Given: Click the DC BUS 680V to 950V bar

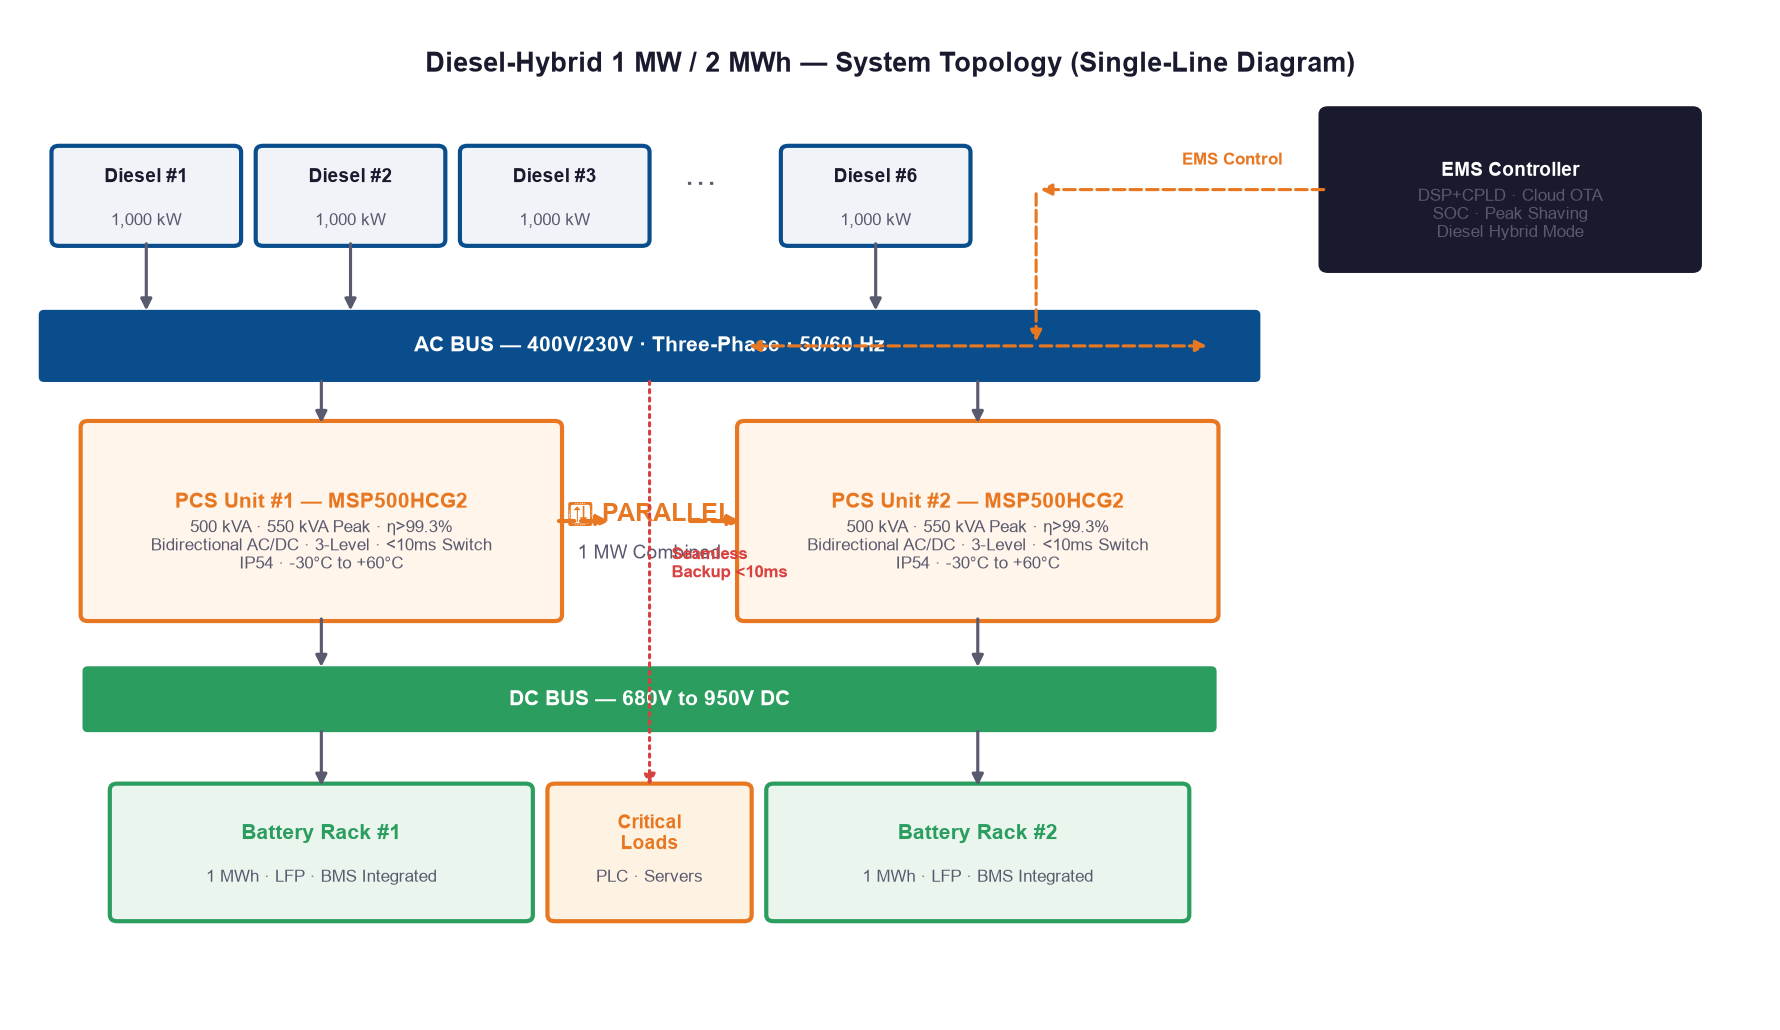Looking at the screenshot, I should pos(649,699).
